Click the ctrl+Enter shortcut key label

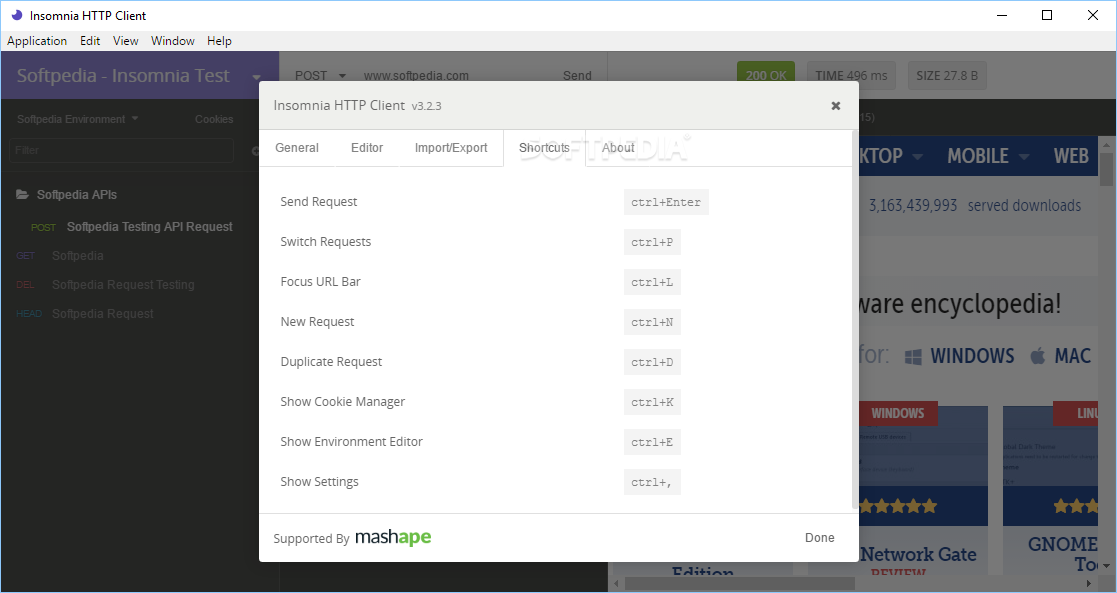(666, 202)
